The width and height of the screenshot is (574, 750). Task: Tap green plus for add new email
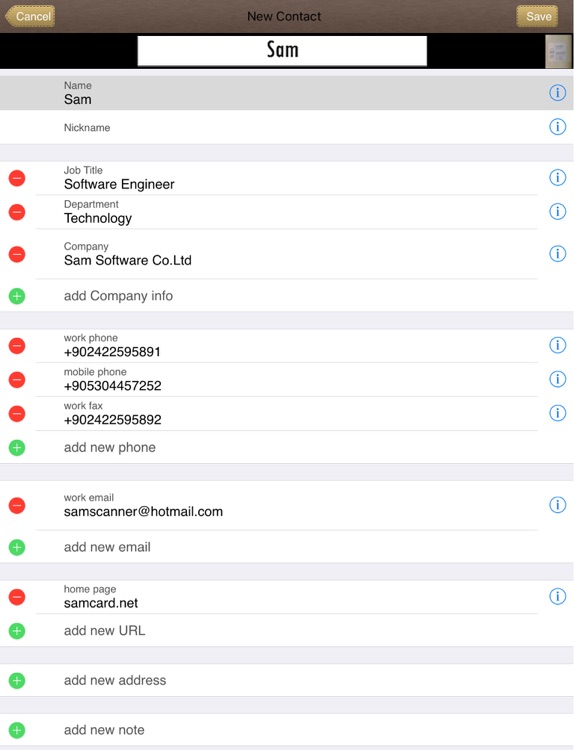pyautogui.click(x=17, y=547)
